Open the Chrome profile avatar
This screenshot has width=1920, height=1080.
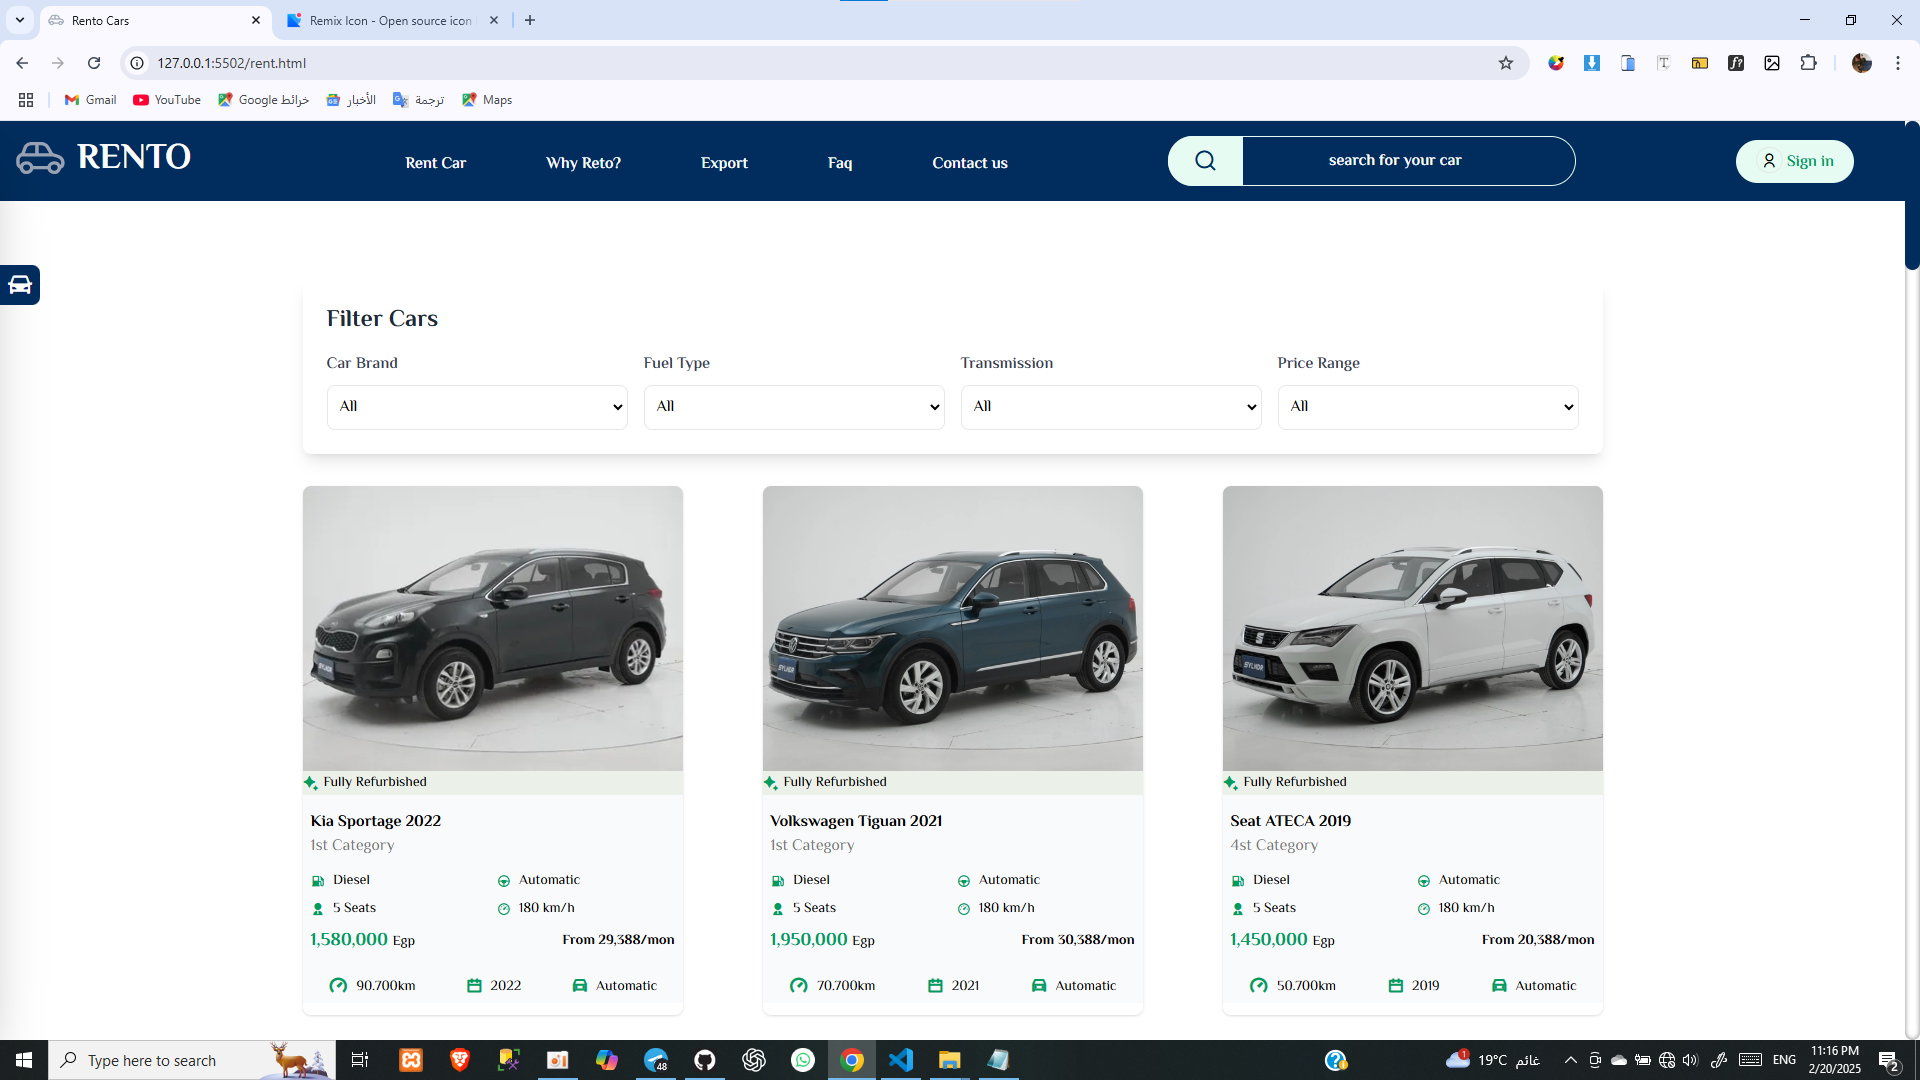tap(1861, 63)
